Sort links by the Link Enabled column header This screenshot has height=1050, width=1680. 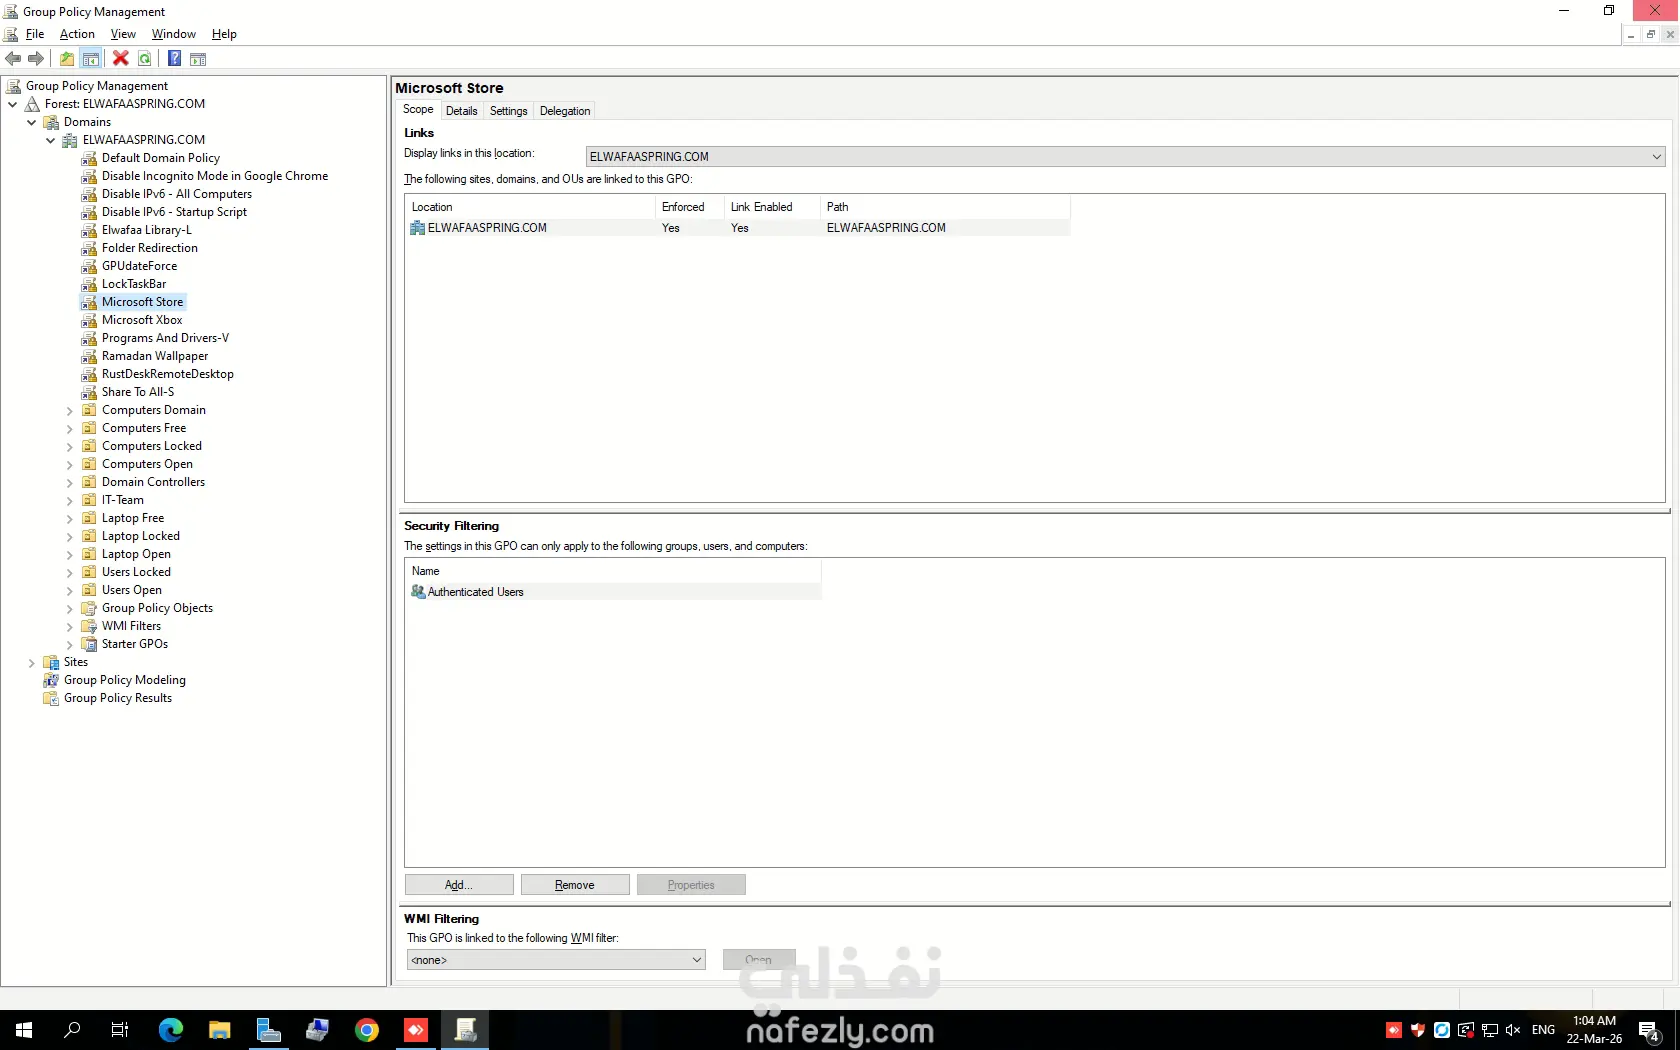click(772, 207)
